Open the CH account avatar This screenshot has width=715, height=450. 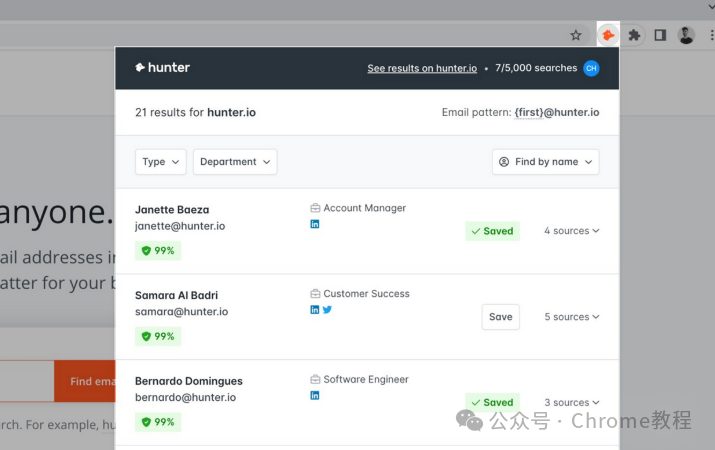tap(591, 68)
